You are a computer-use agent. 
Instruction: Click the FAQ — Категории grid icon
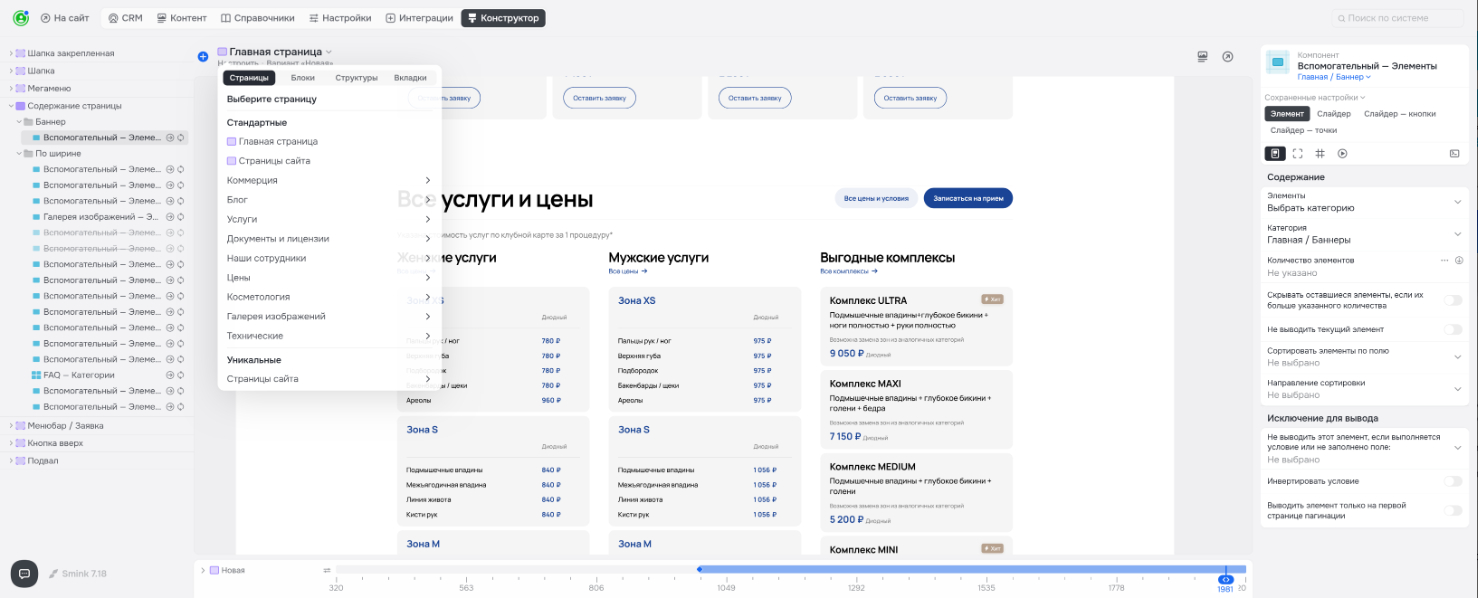tap(37, 375)
